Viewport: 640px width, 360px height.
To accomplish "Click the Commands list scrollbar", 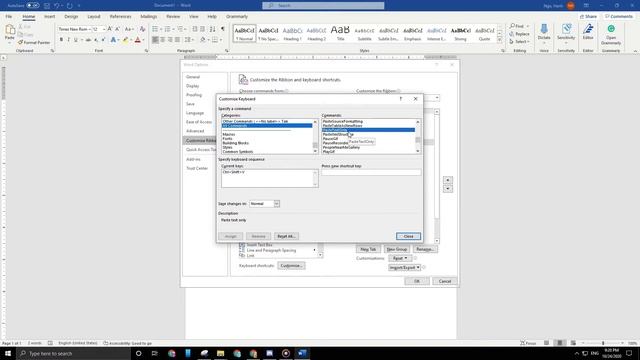I will 418,136.
